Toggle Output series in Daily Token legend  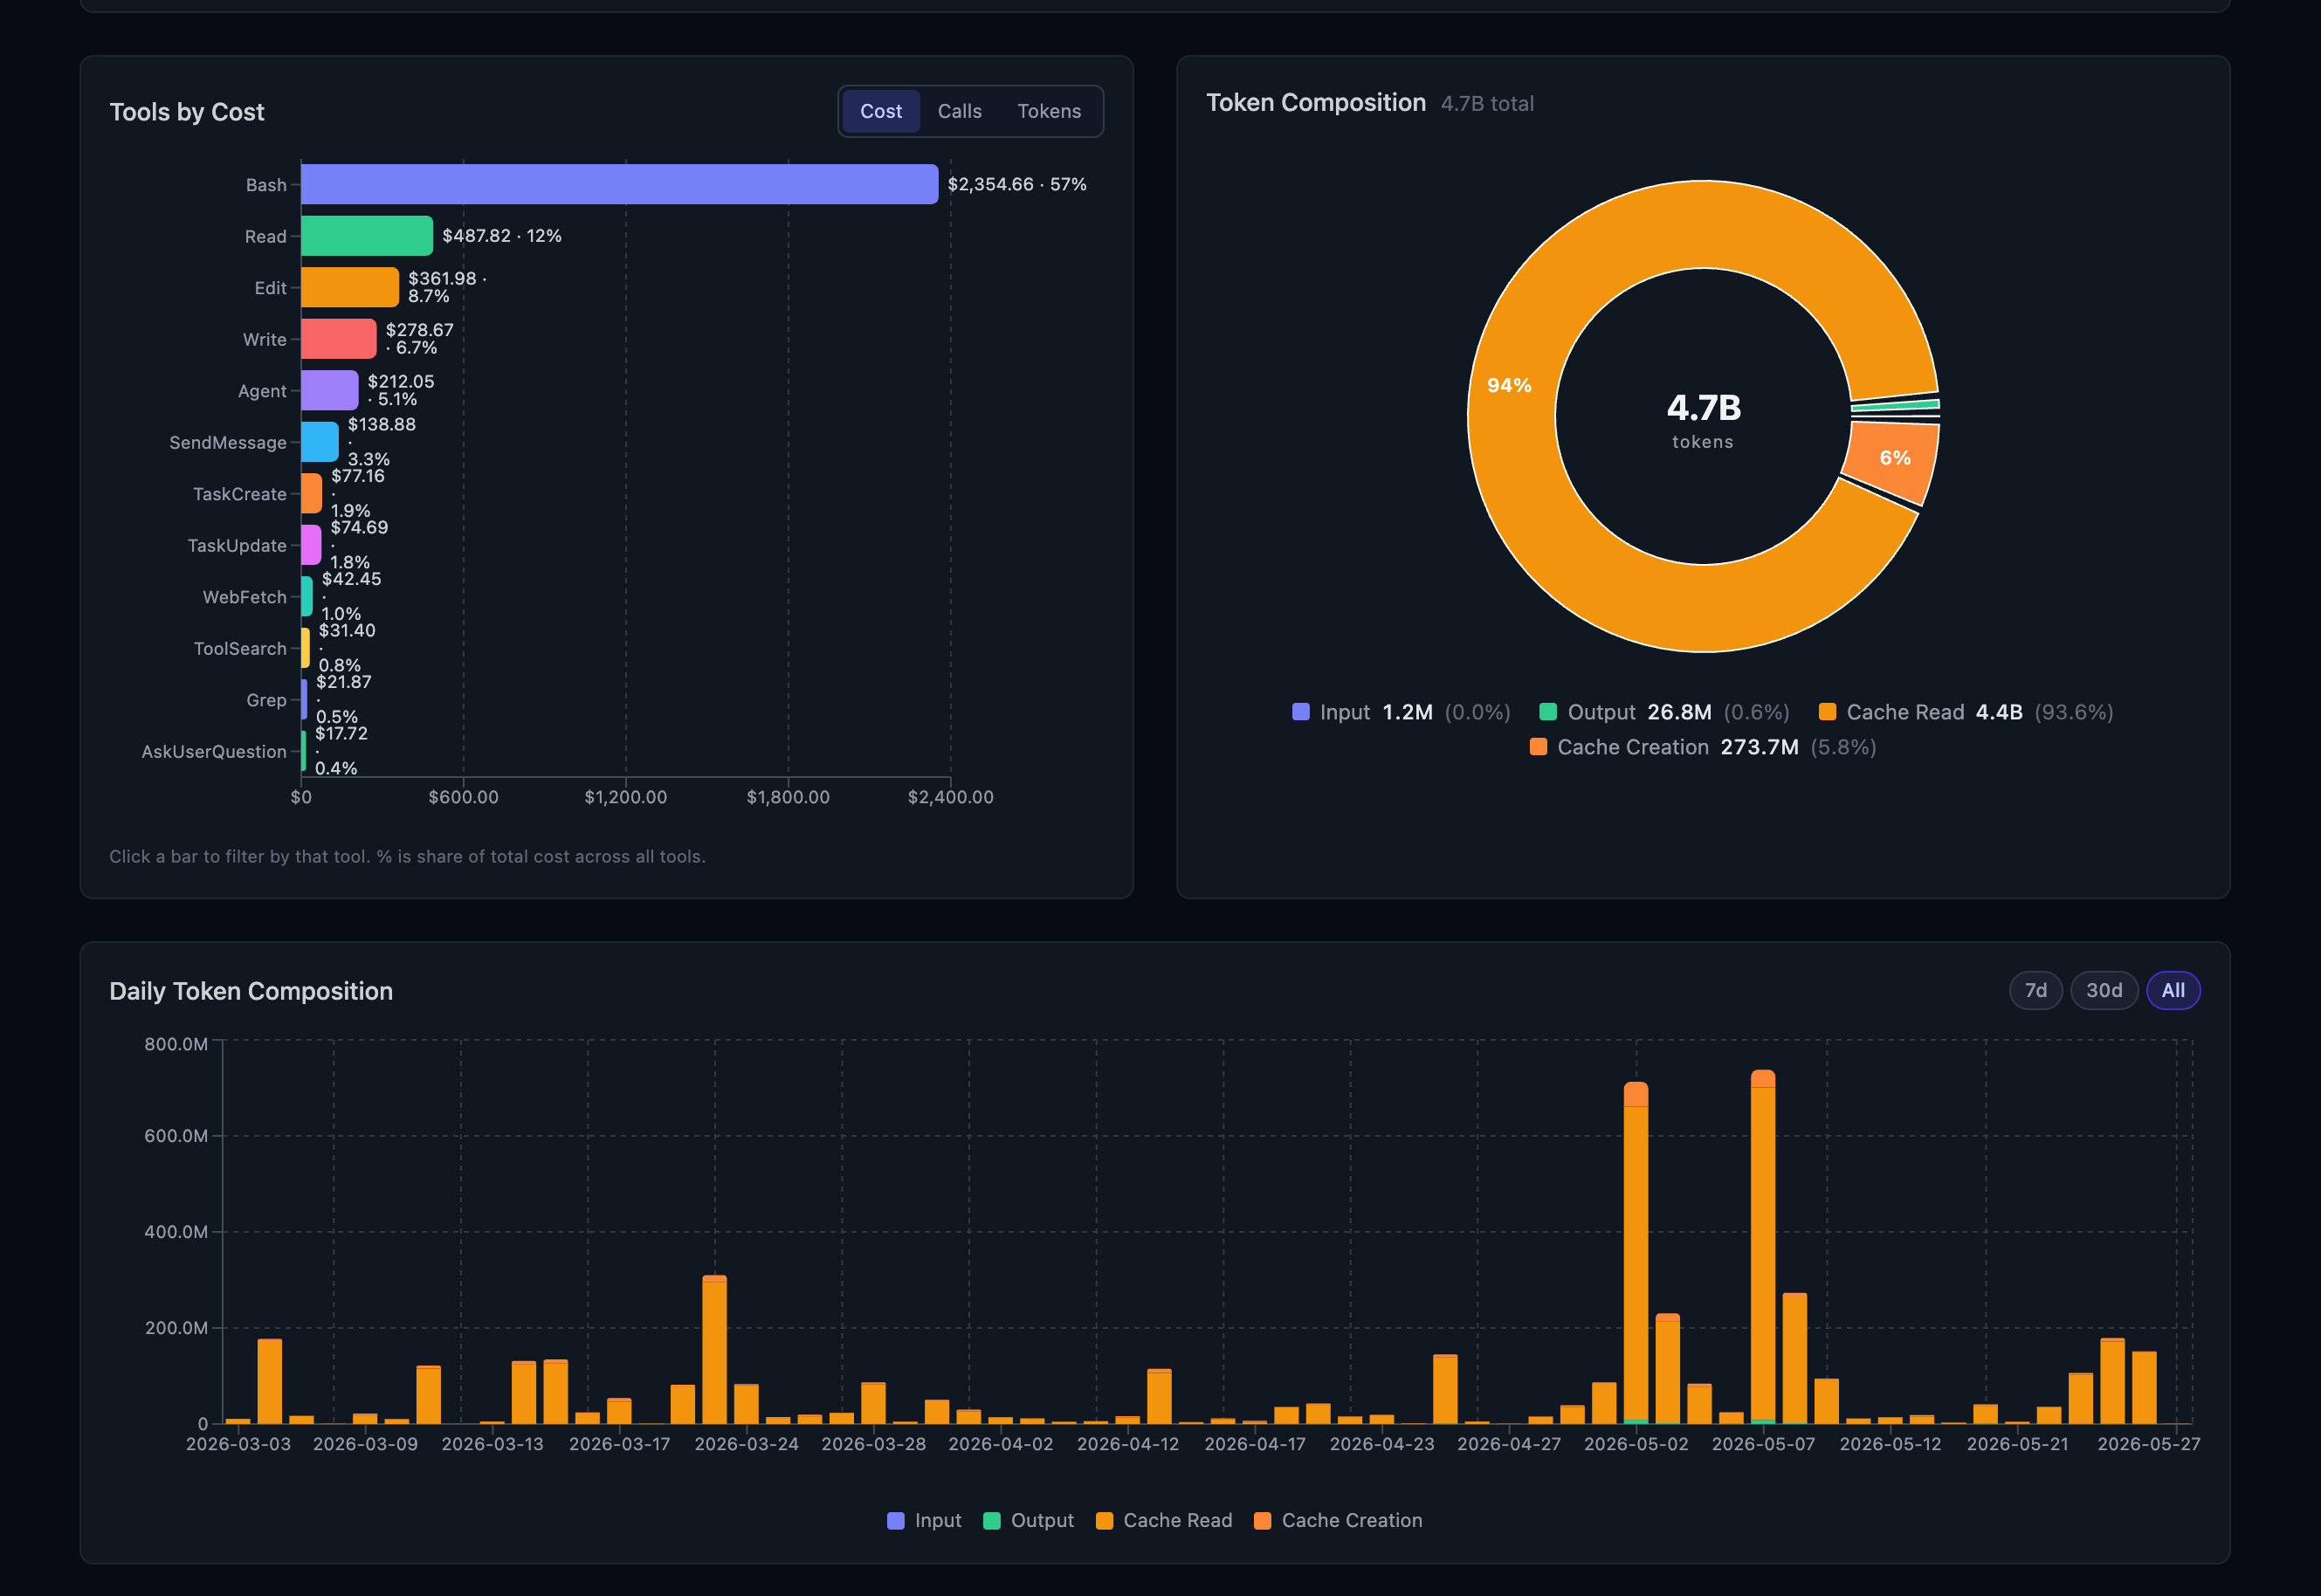(x=1028, y=1520)
